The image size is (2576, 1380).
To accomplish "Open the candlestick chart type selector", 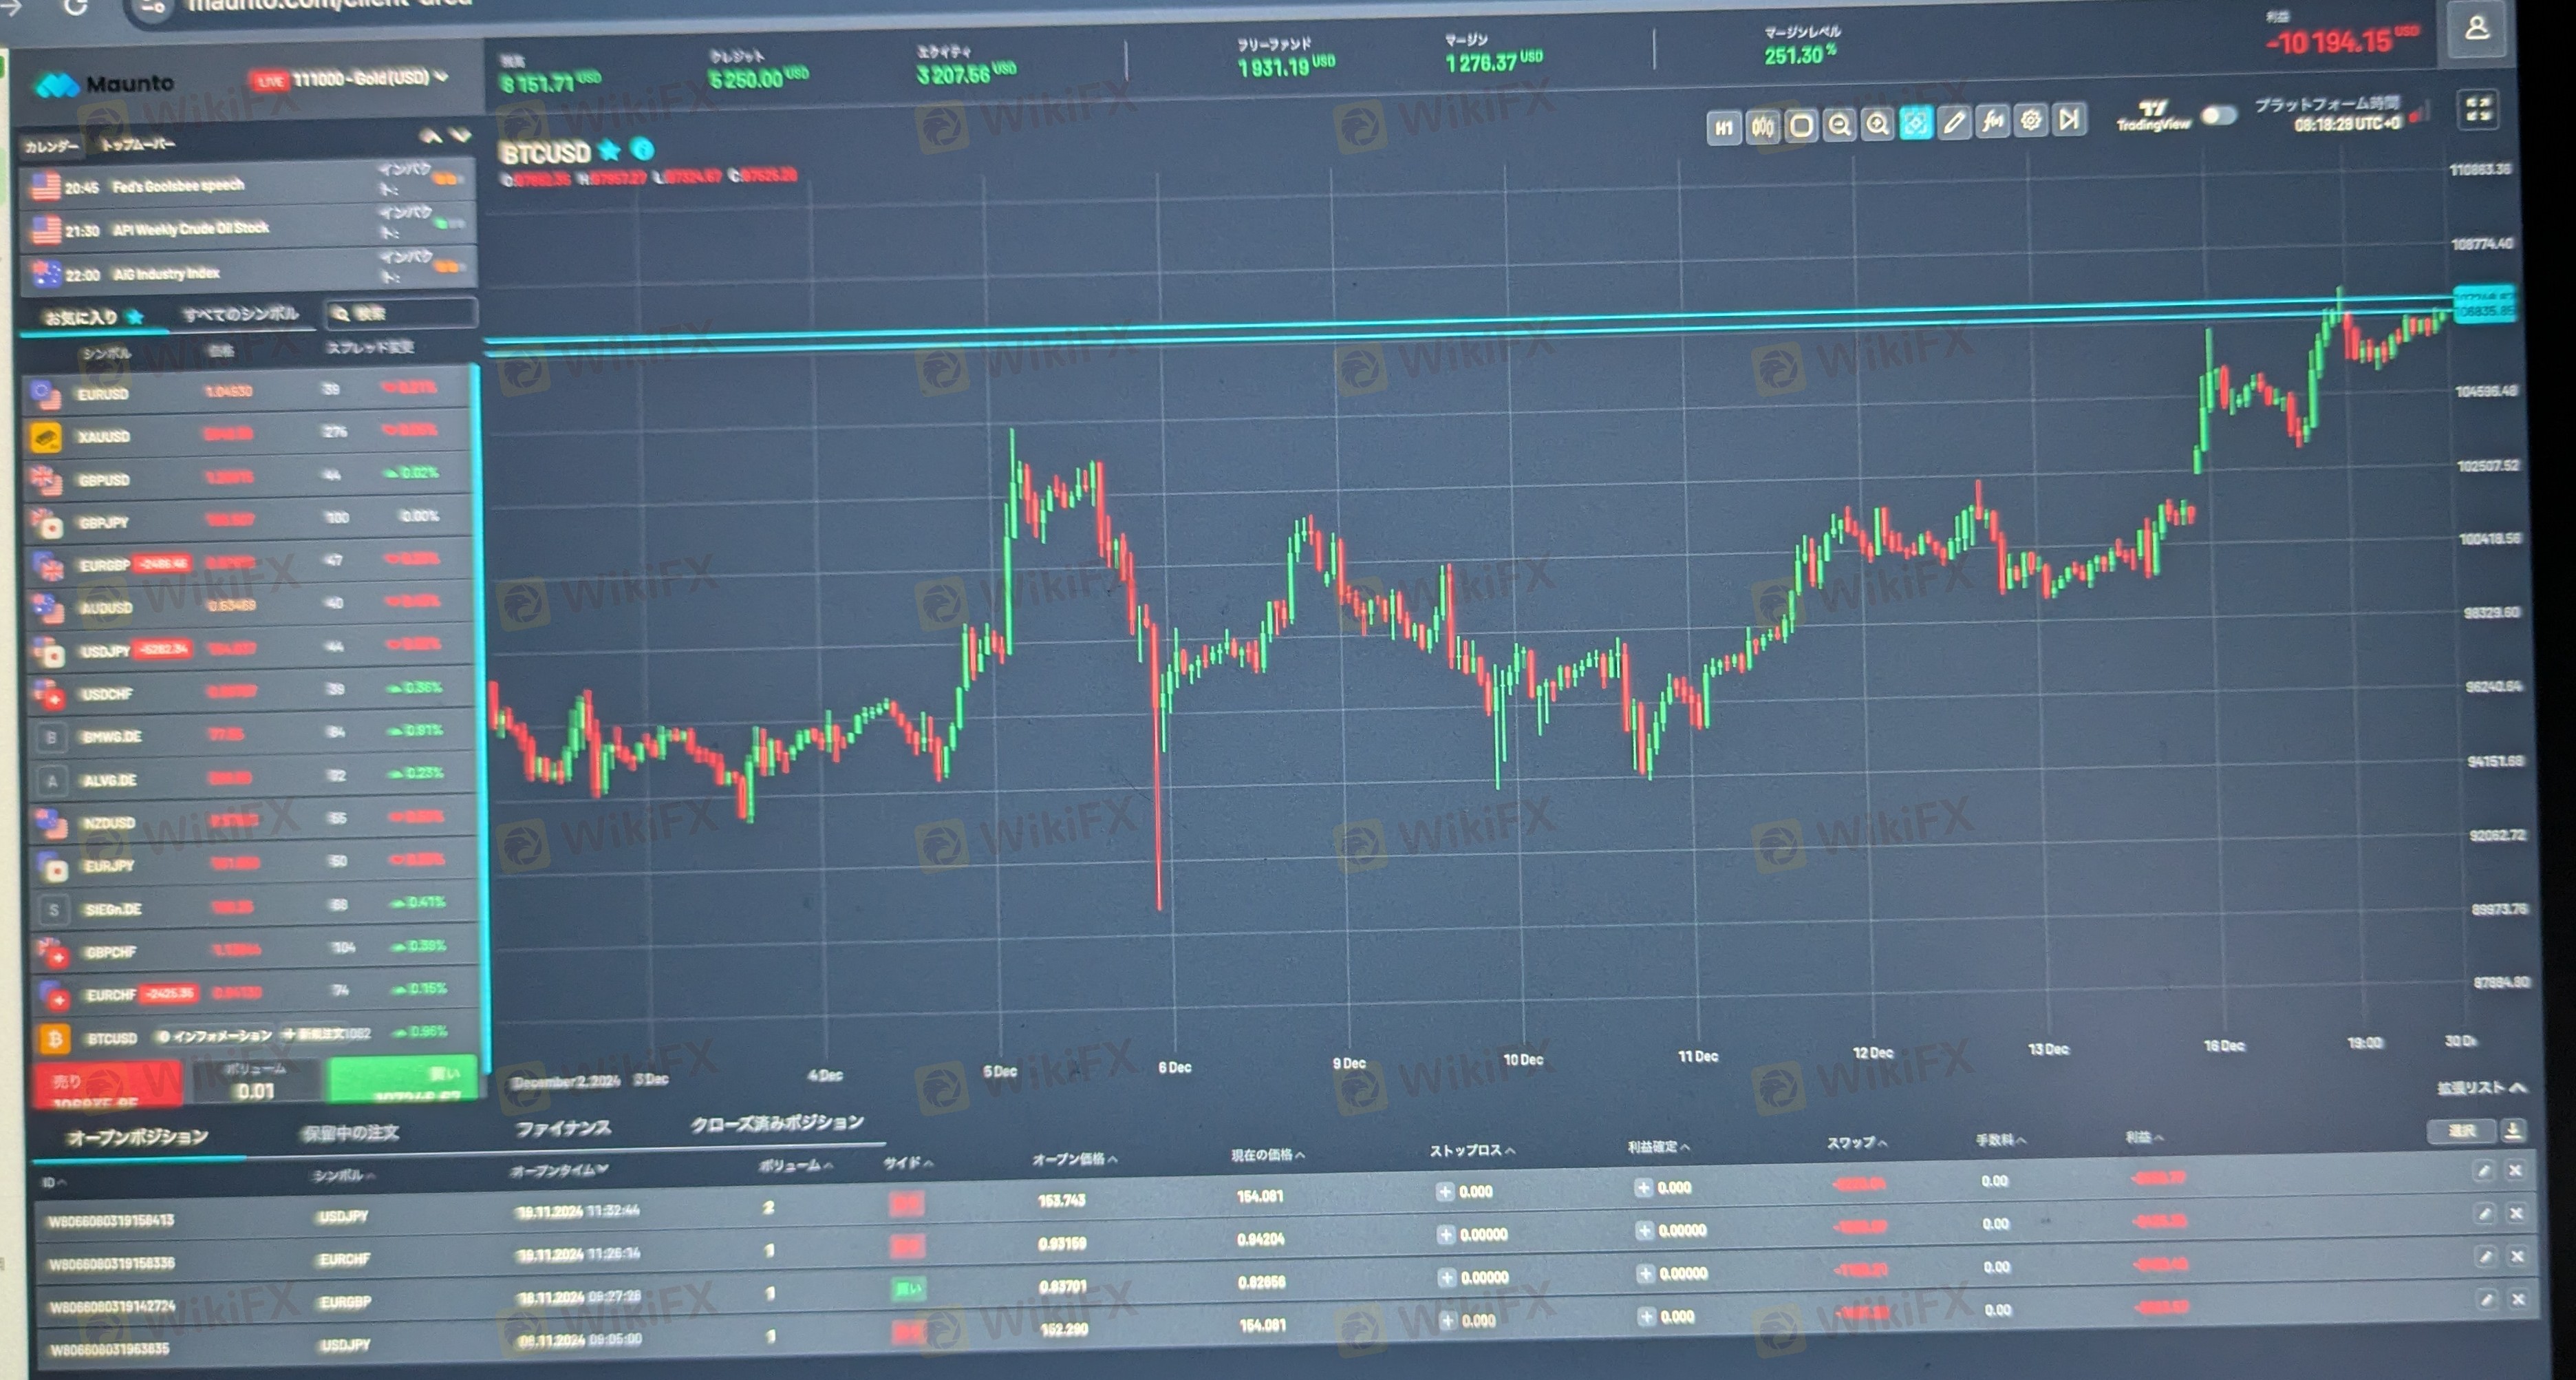I will click(1763, 127).
